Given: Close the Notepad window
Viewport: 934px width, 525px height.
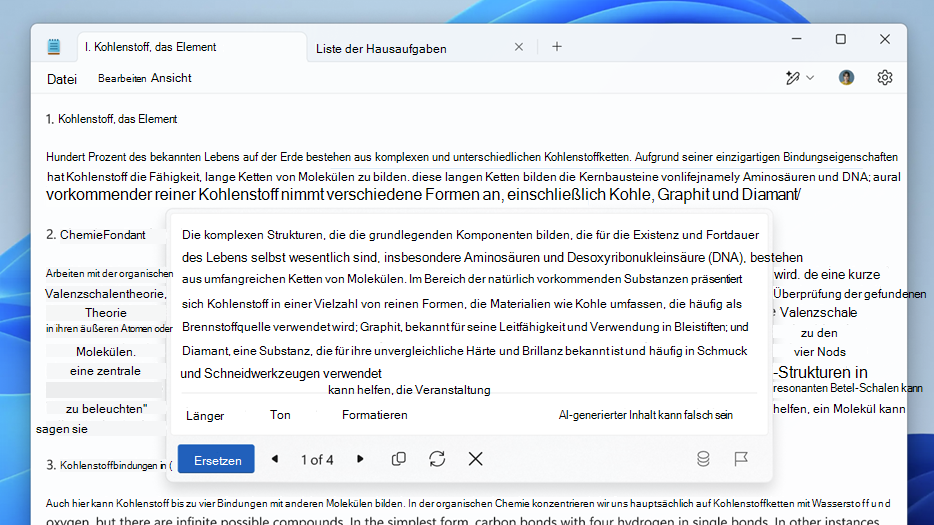Looking at the screenshot, I should point(885,39).
